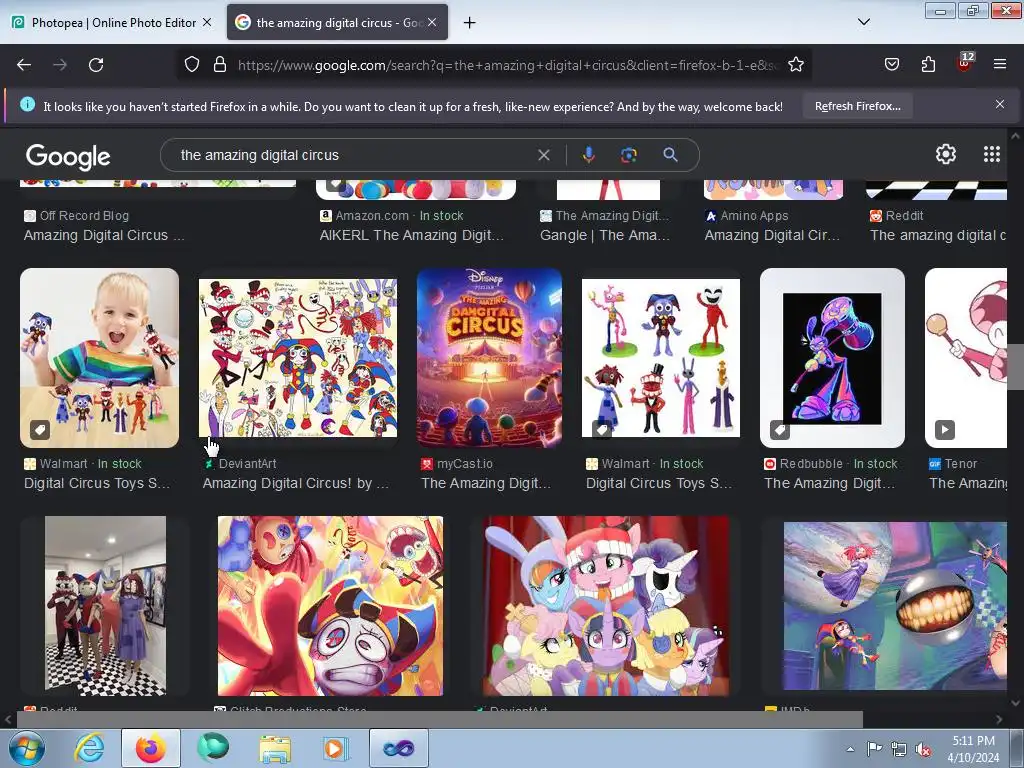Open the cosplay group photo image
The width and height of the screenshot is (1024, 768).
pos(105,605)
